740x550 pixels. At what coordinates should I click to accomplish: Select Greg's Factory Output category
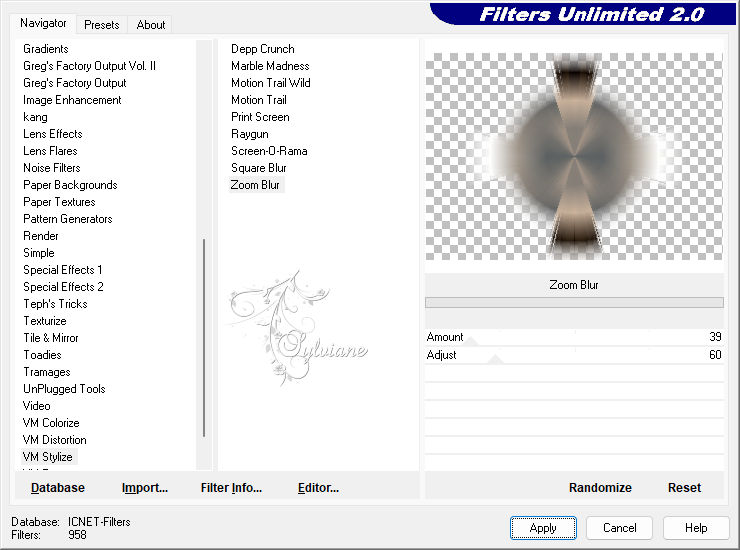(75, 83)
